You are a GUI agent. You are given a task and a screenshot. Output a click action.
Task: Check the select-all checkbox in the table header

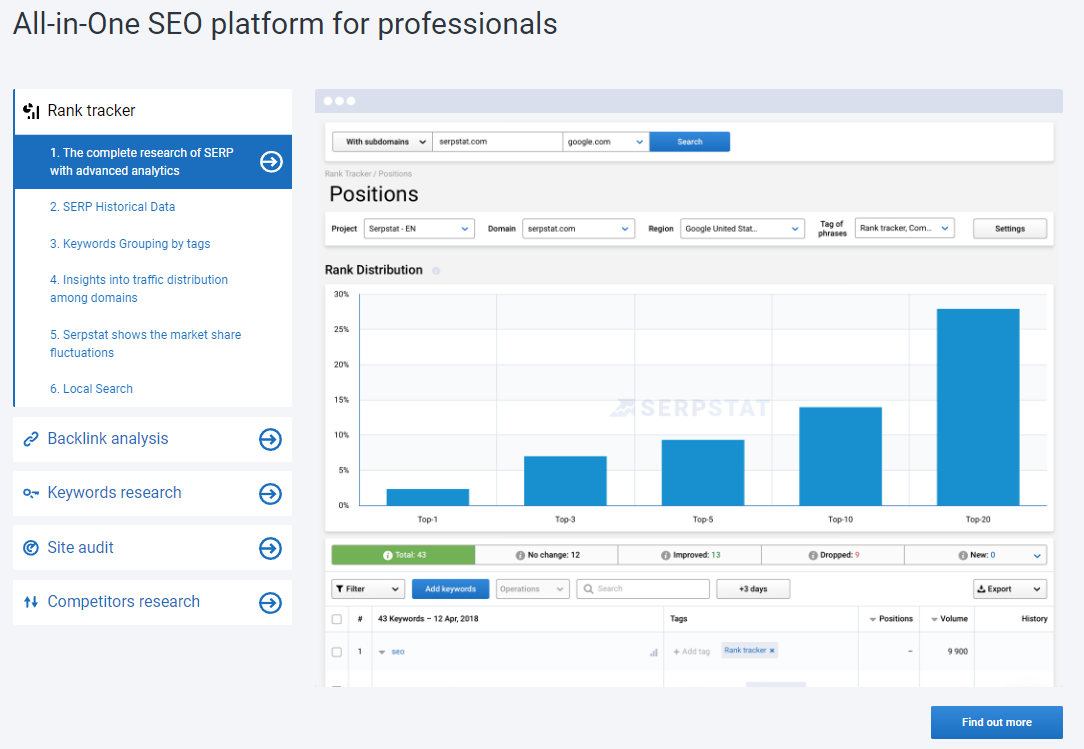337,619
